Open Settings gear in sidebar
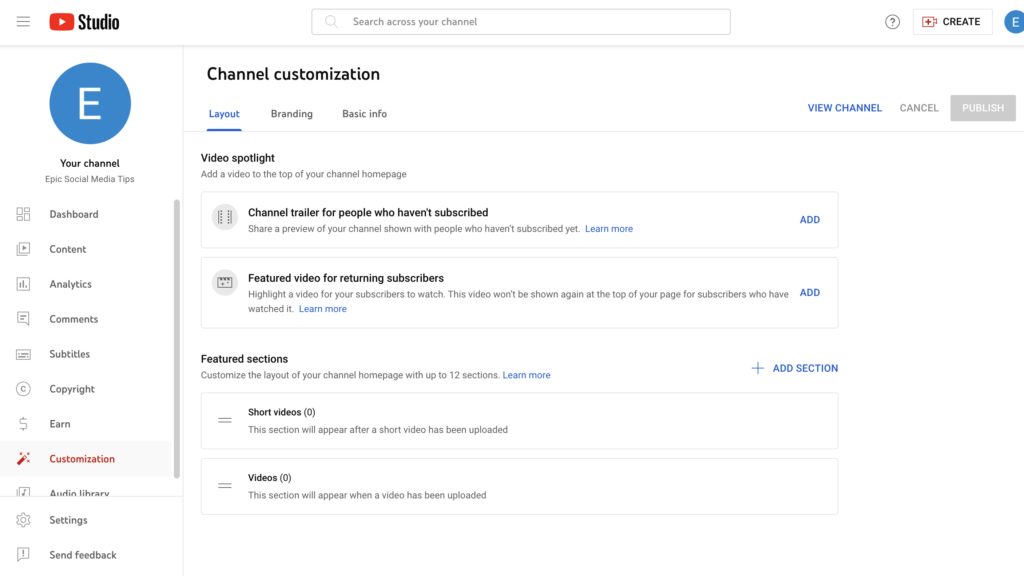This screenshot has height=576, width=1024. [23, 520]
